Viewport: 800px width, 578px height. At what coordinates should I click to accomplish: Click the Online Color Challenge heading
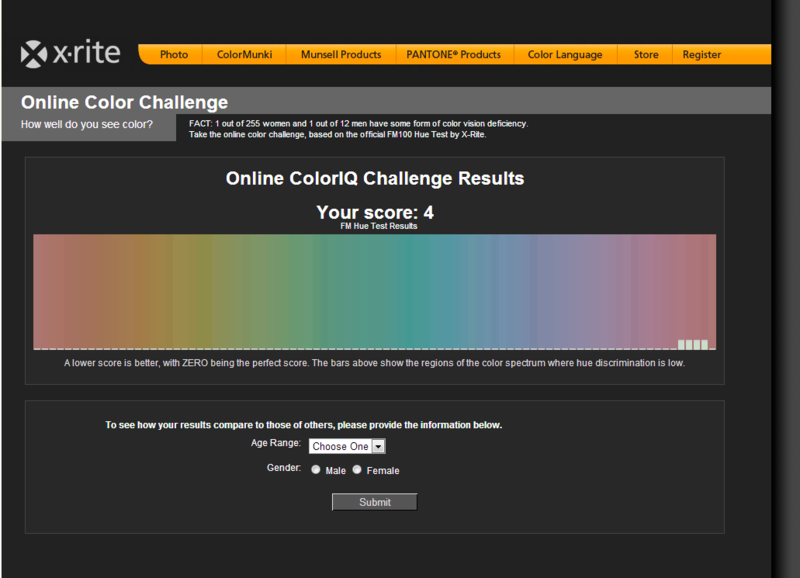pos(124,103)
